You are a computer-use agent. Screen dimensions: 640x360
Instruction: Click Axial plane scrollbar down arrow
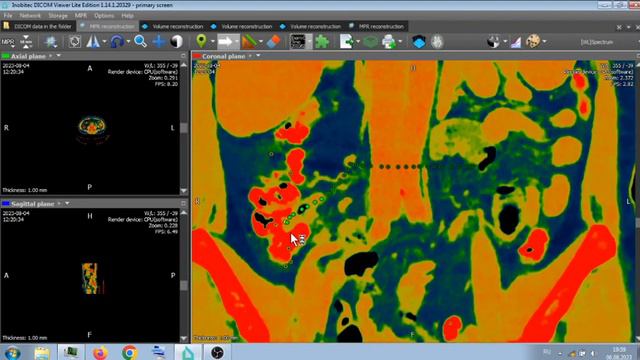click(184, 191)
